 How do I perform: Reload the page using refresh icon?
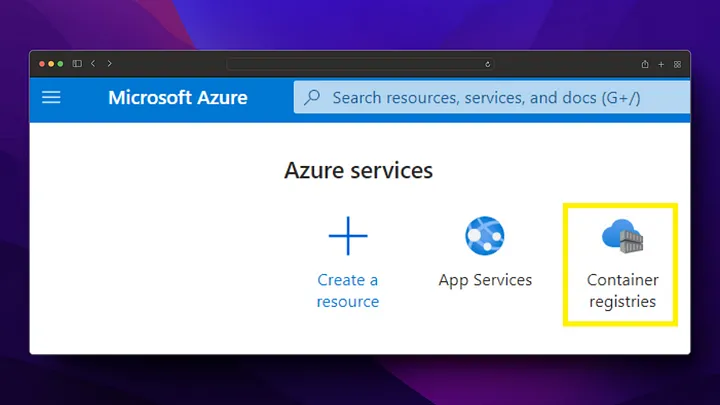pos(488,64)
